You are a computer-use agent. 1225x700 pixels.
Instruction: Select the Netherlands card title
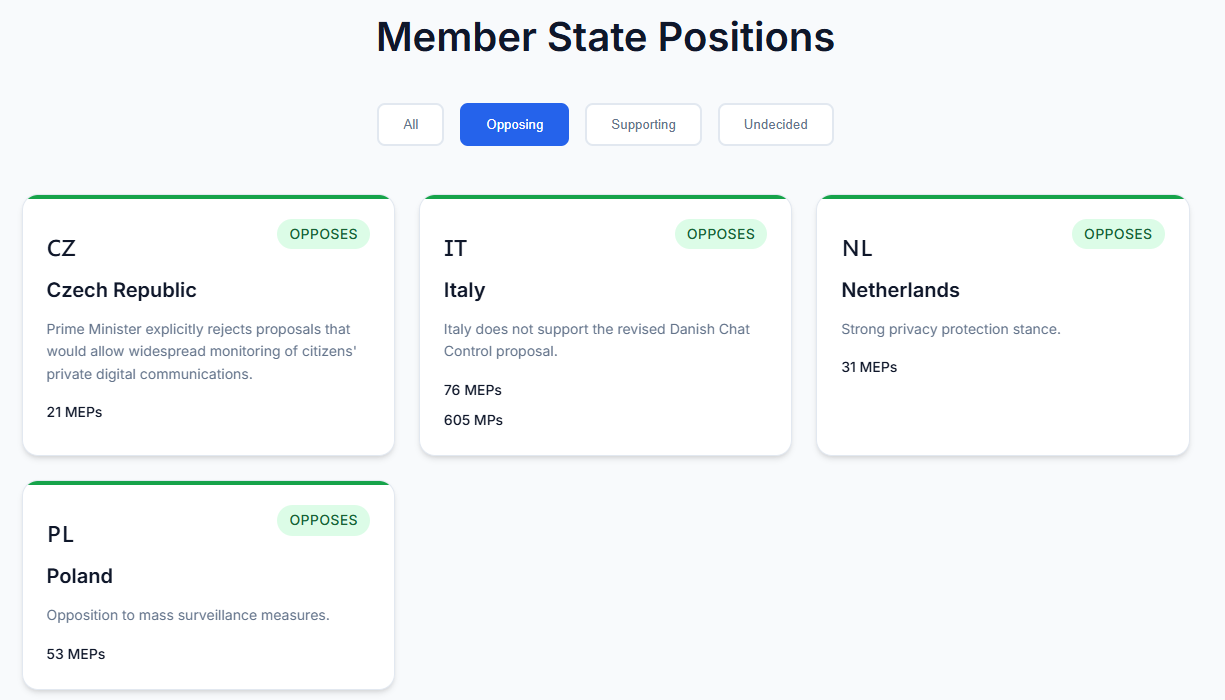[900, 290]
